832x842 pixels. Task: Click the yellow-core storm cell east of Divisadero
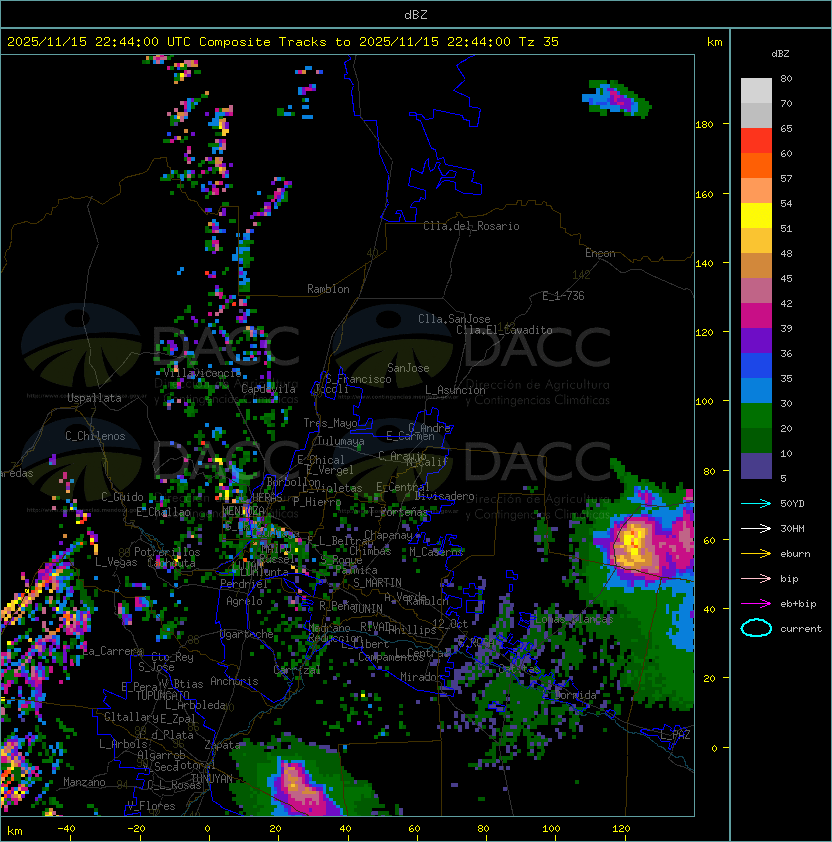[x=635, y=543]
